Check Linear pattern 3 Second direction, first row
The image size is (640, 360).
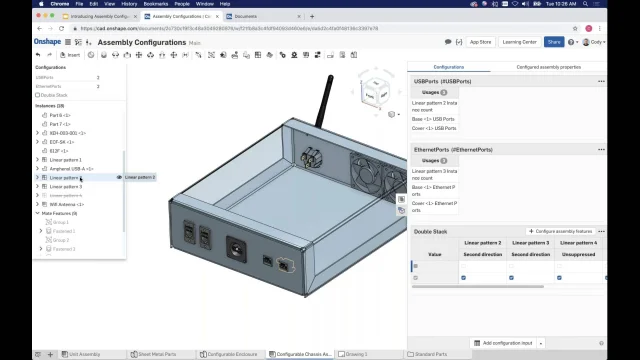[511, 266]
